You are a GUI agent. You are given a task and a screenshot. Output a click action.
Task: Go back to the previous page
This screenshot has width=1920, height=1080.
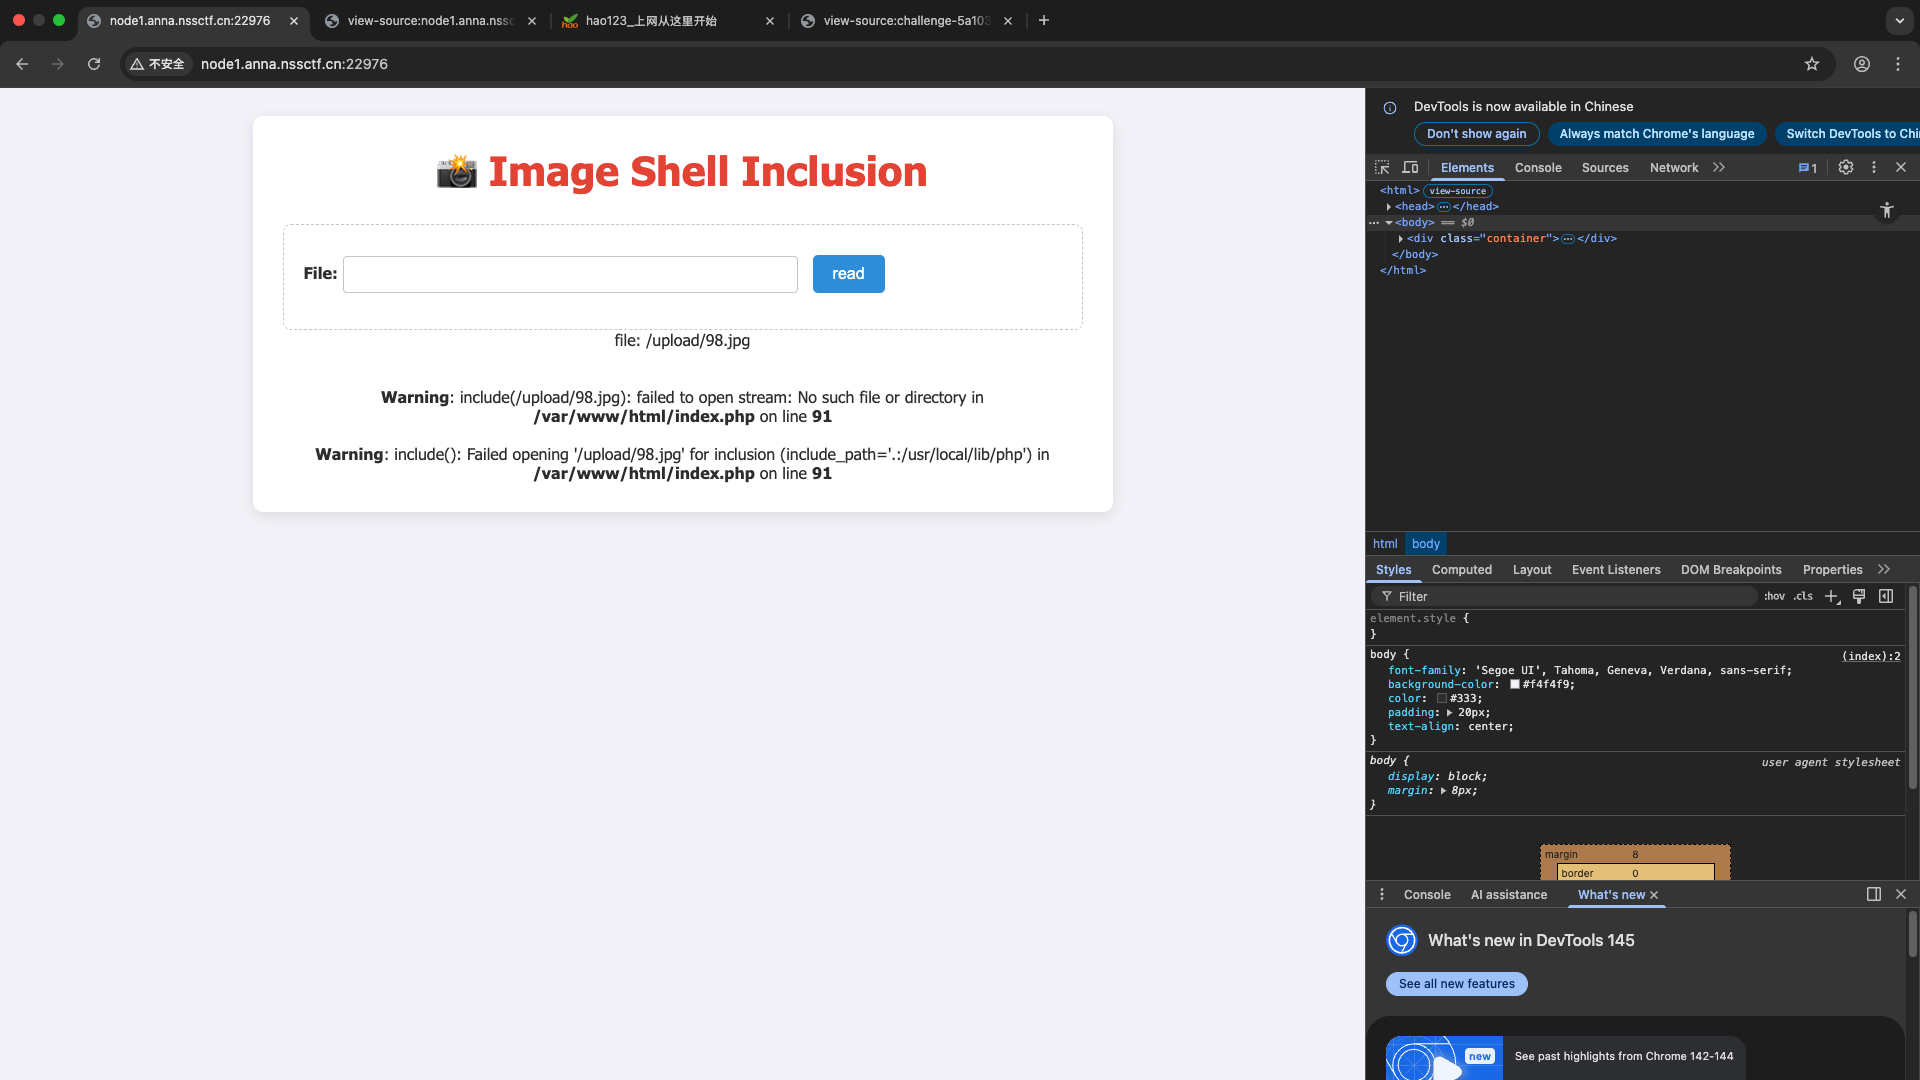[22, 64]
